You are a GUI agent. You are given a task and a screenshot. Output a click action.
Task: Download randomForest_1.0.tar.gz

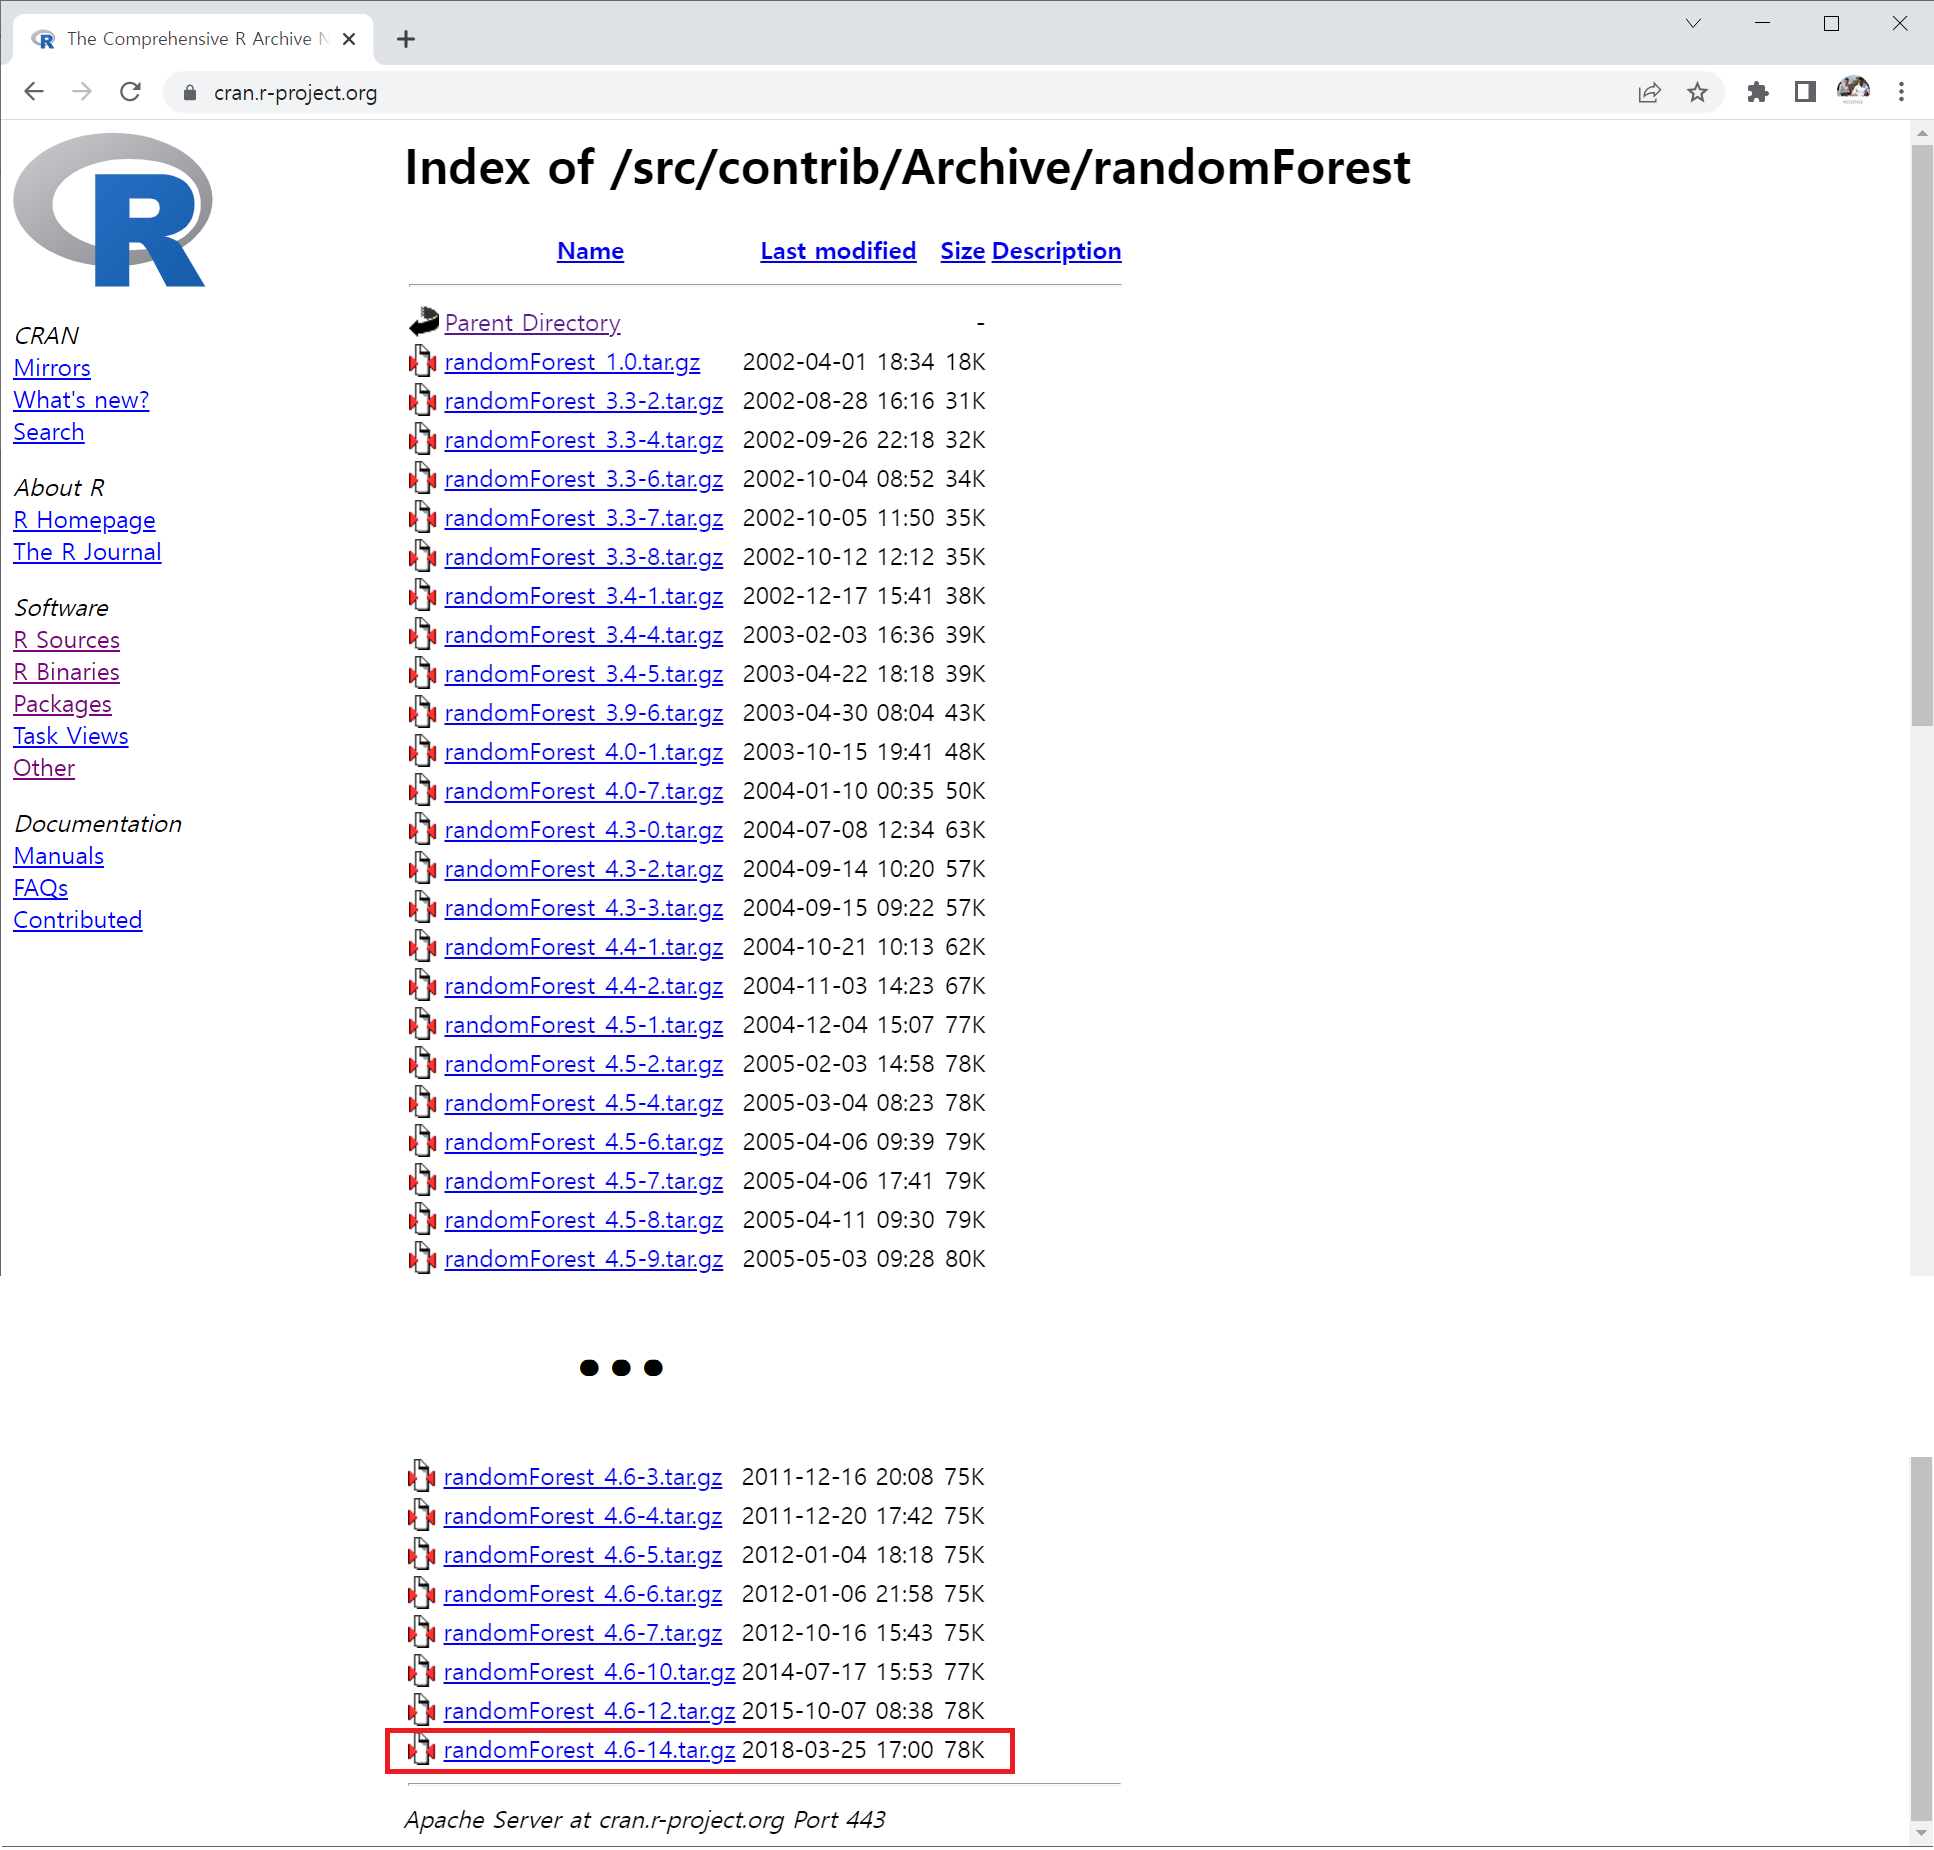[x=572, y=361]
